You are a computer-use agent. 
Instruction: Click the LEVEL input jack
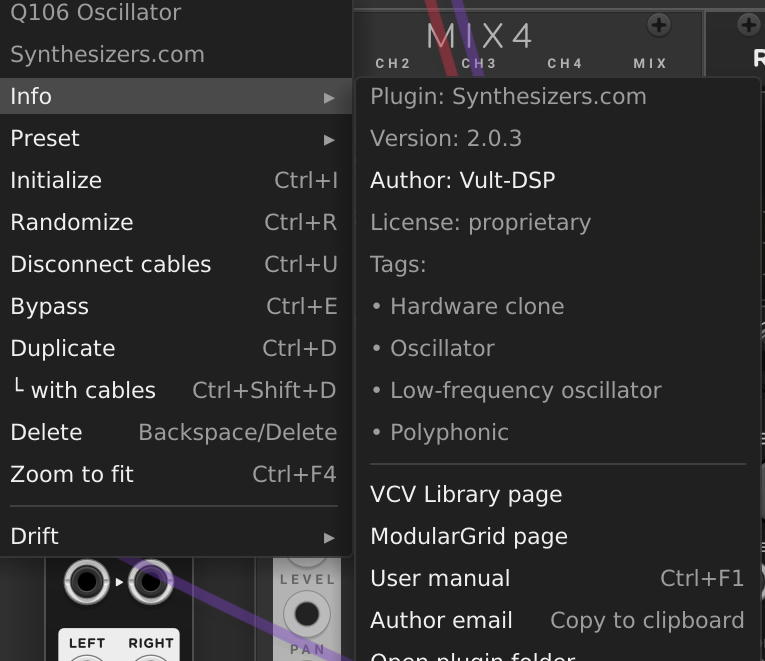point(306,614)
